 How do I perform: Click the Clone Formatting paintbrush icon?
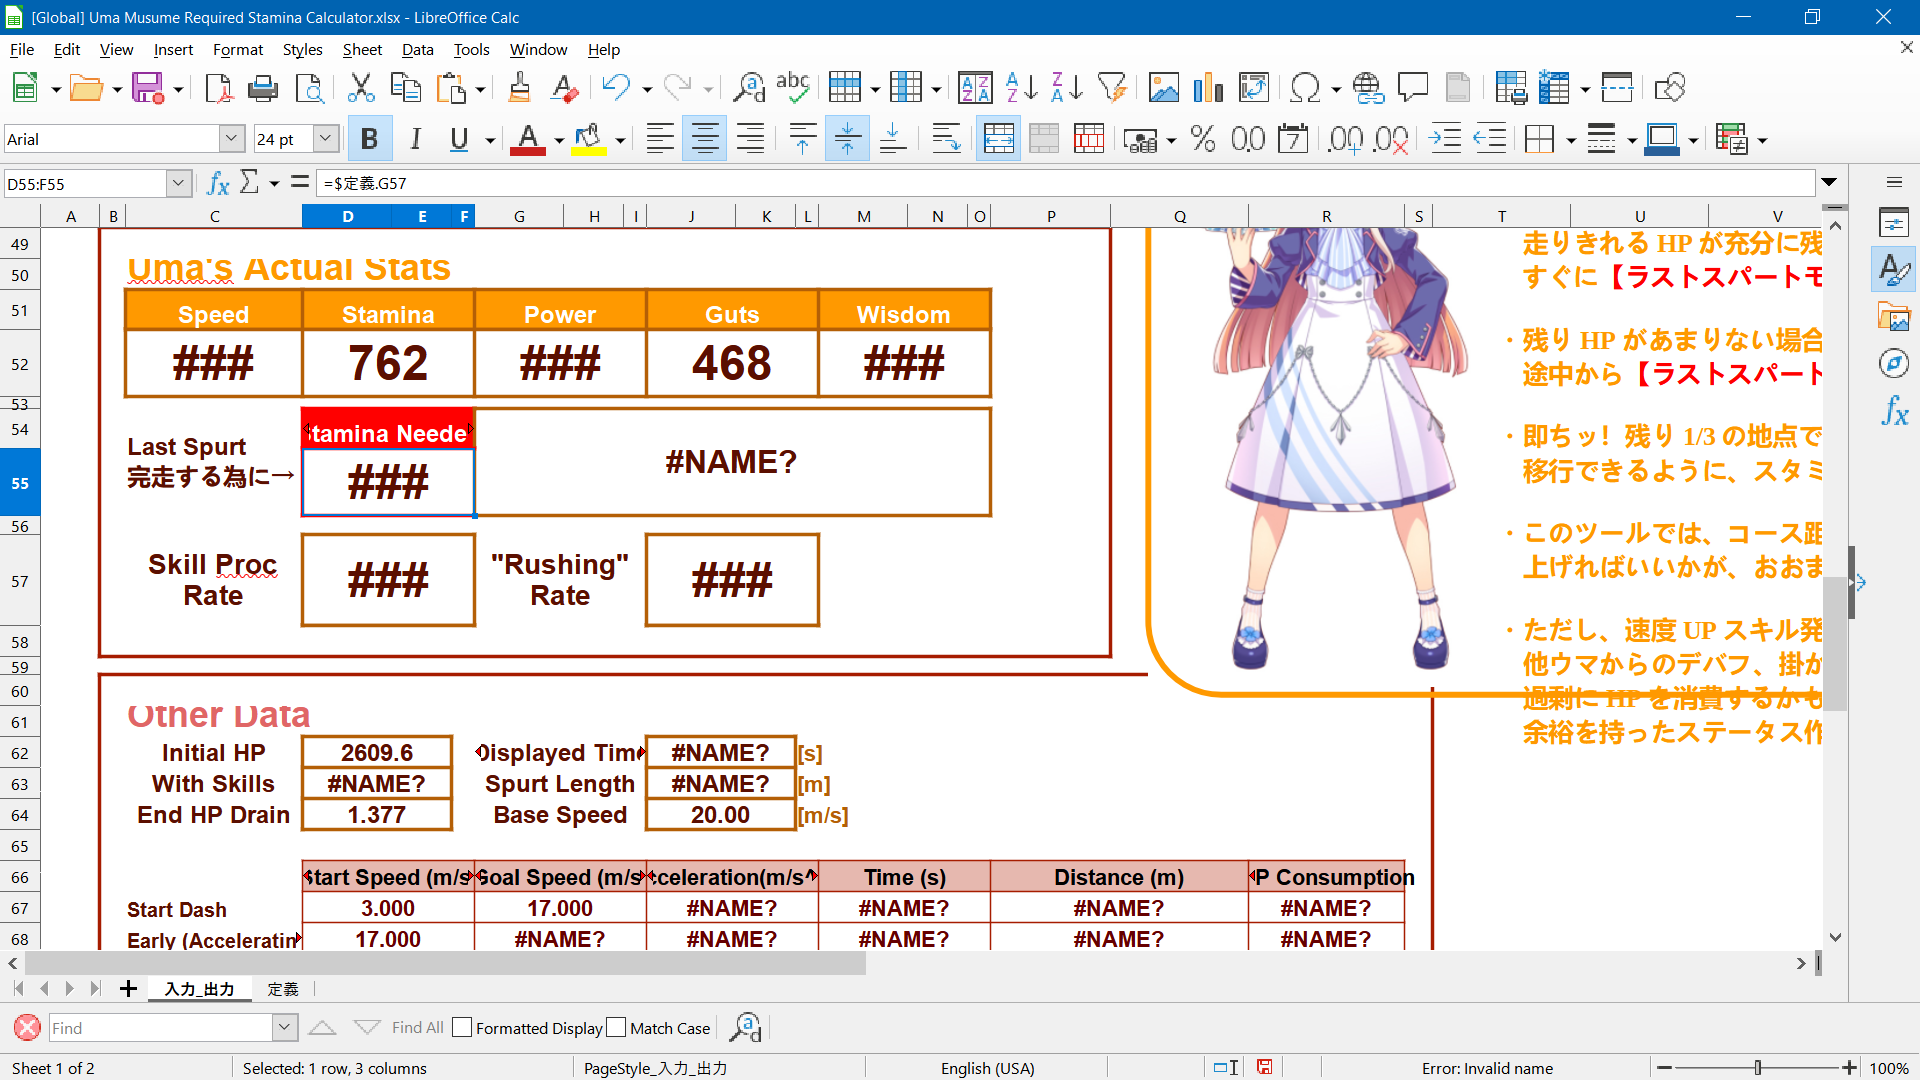pos(519,88)
